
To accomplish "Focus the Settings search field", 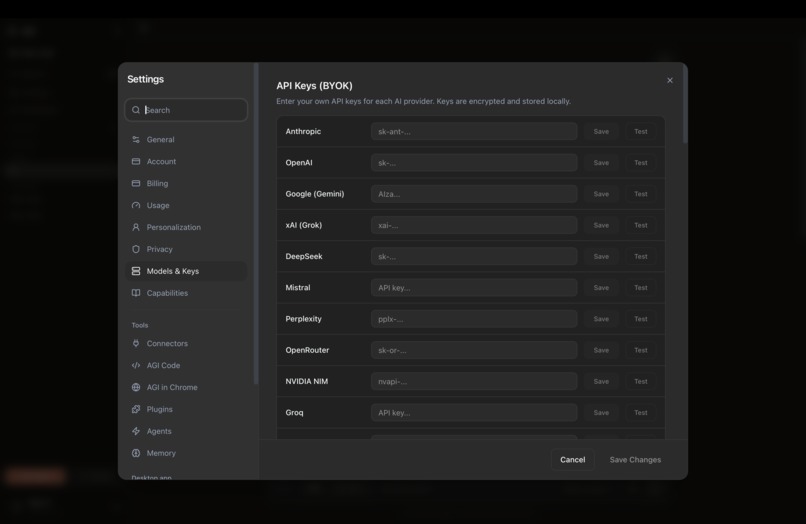I will 186,110.
